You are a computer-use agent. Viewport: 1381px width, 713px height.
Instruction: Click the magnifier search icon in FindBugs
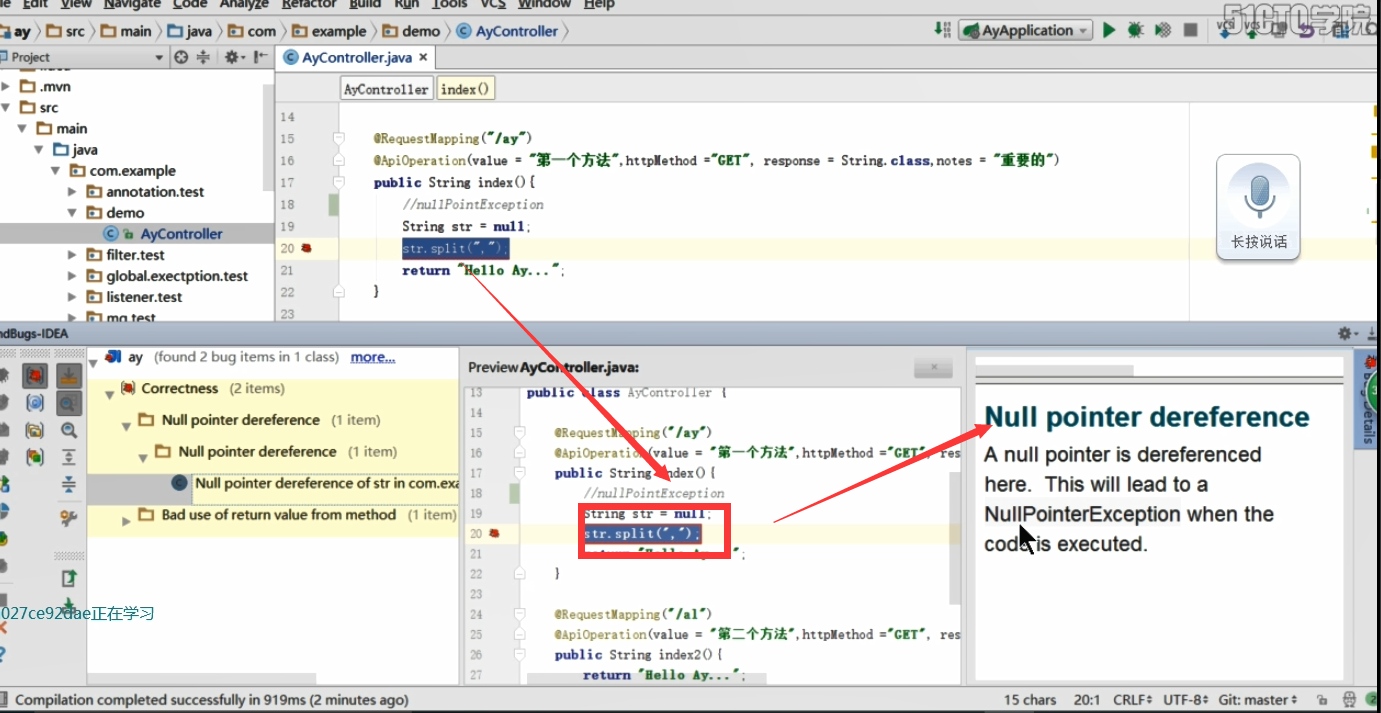pyautogui.click(x=69, y=431)
